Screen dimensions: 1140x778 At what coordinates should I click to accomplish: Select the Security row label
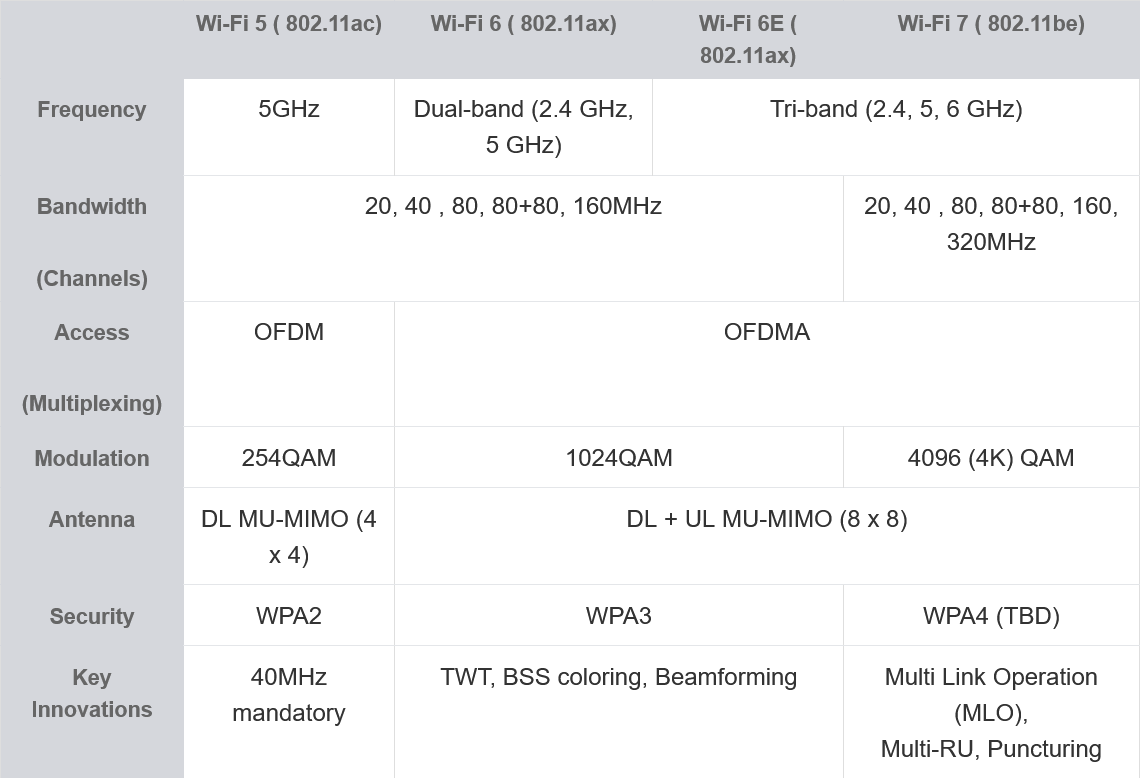pyautogui.click(x=92, y=616)
